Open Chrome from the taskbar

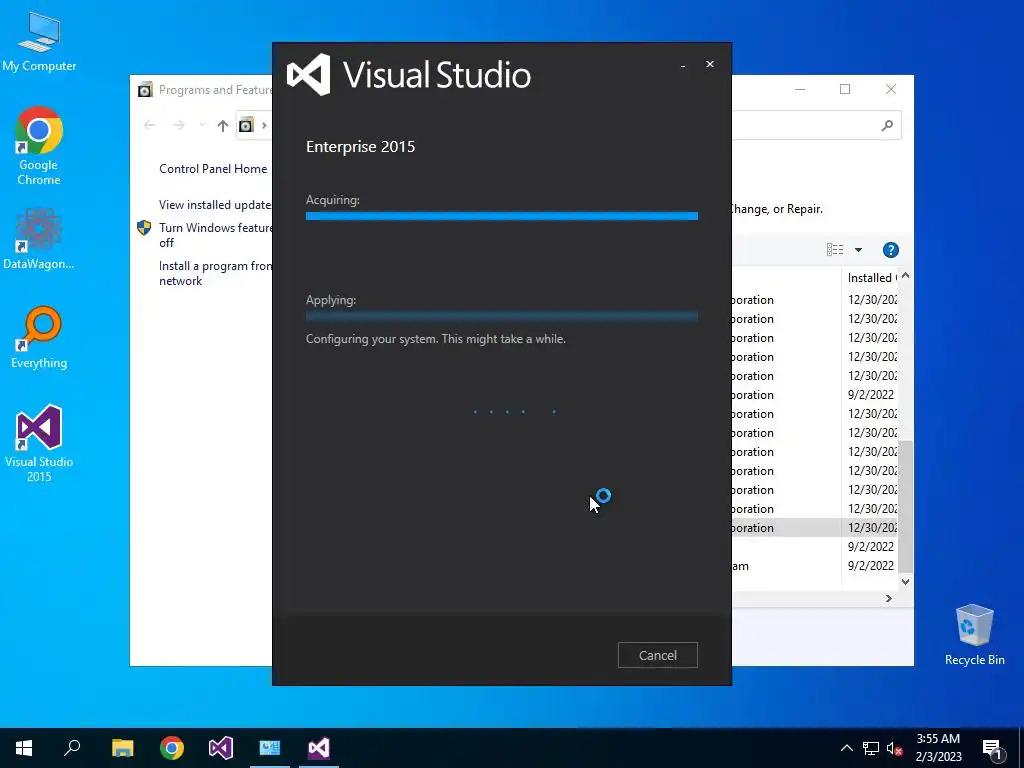[x=172, y=748]
